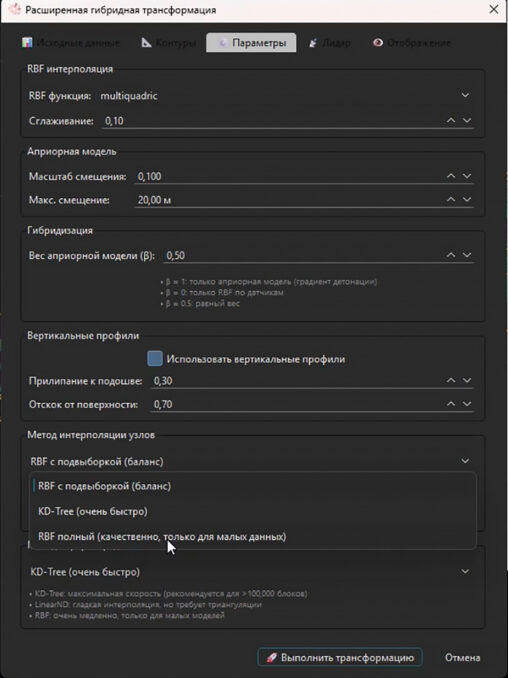Switch to the Отображение tab
508x678 pixels.
[x=412, y=43]
